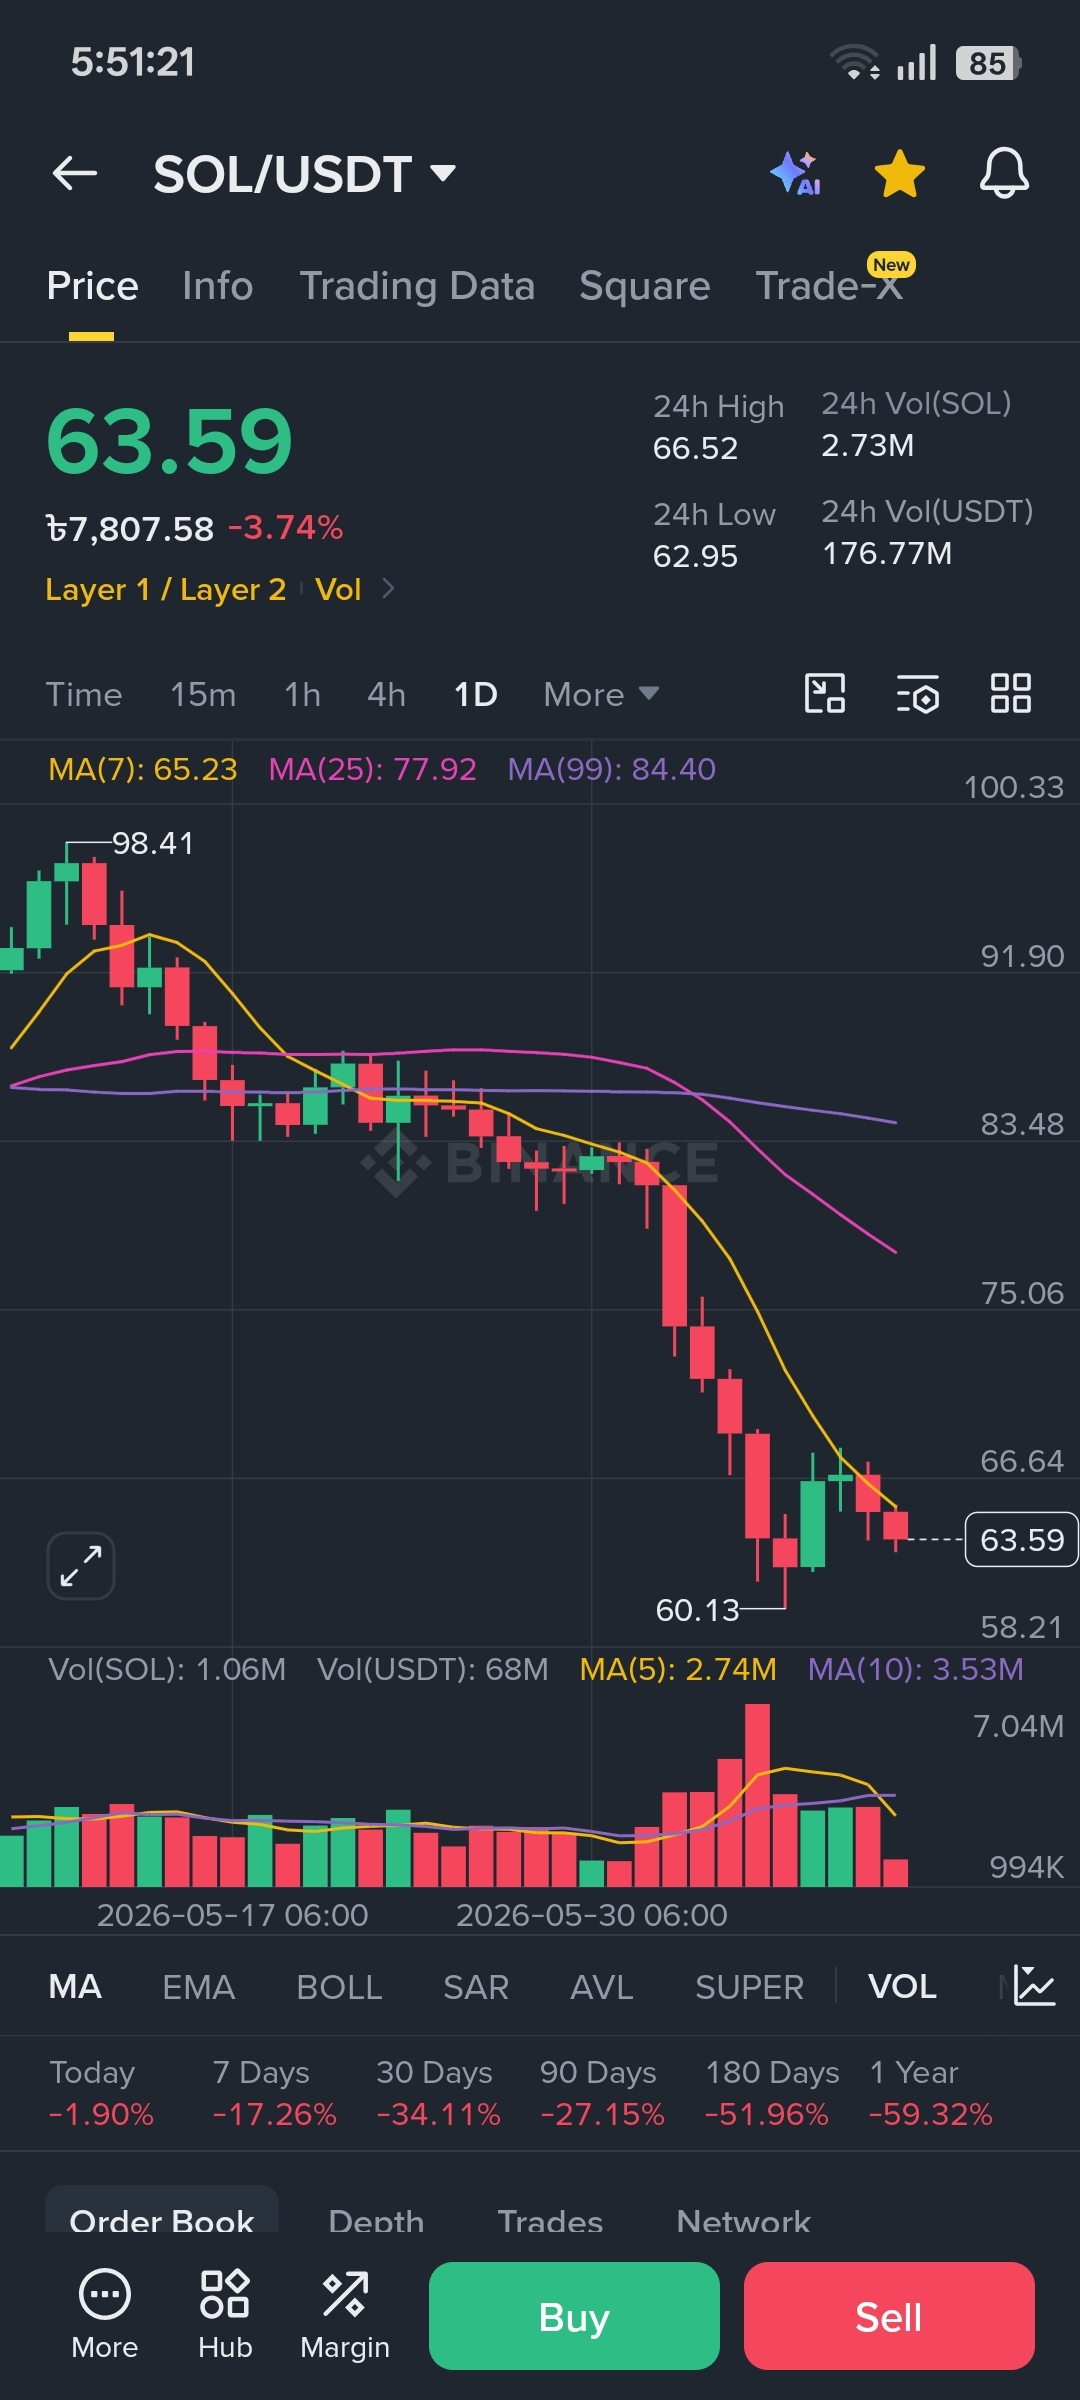Open the Vol tag link

338,589
